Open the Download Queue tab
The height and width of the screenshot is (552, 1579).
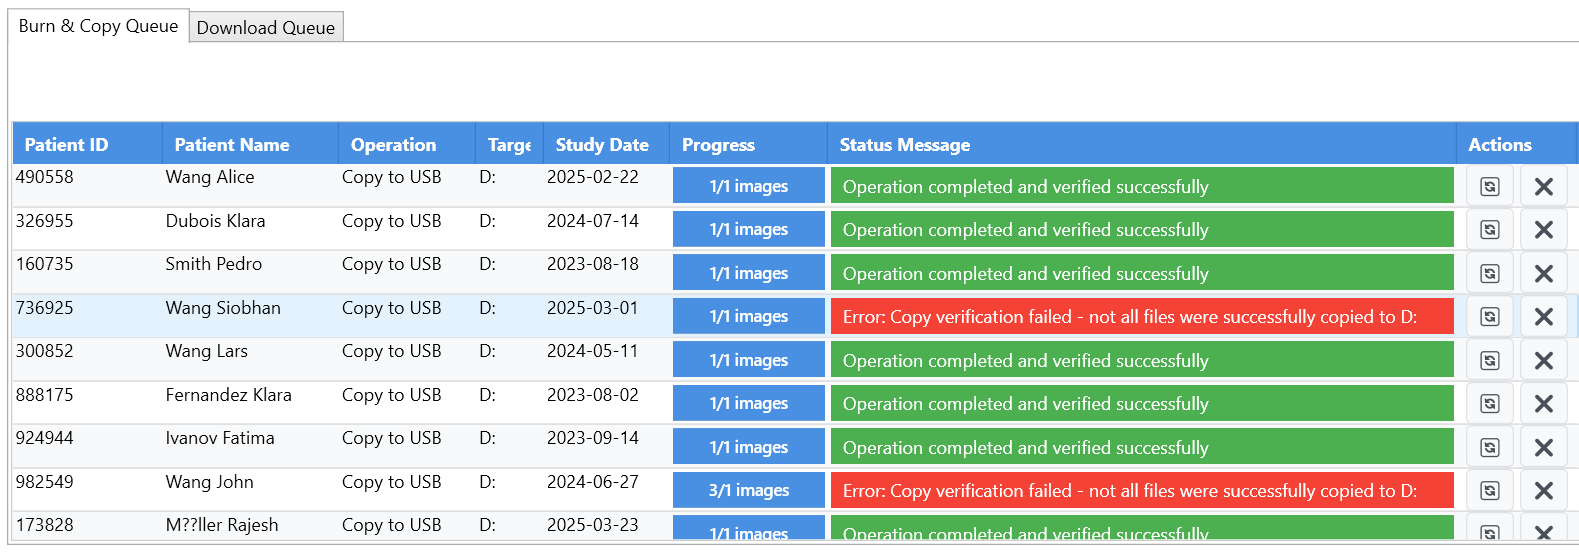pyautogui.click(x=266, y=28)
